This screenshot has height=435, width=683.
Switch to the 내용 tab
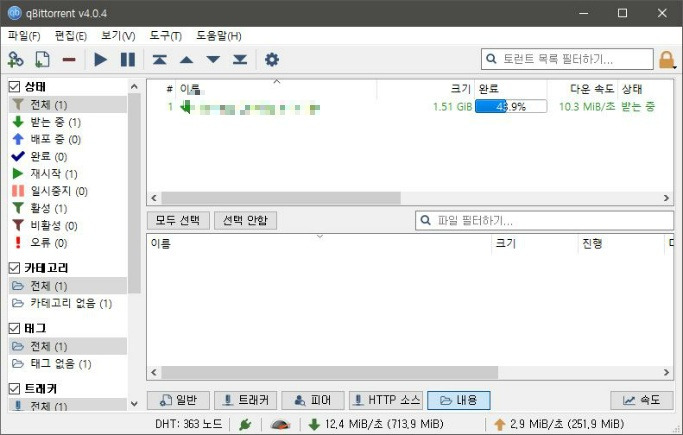459,400
